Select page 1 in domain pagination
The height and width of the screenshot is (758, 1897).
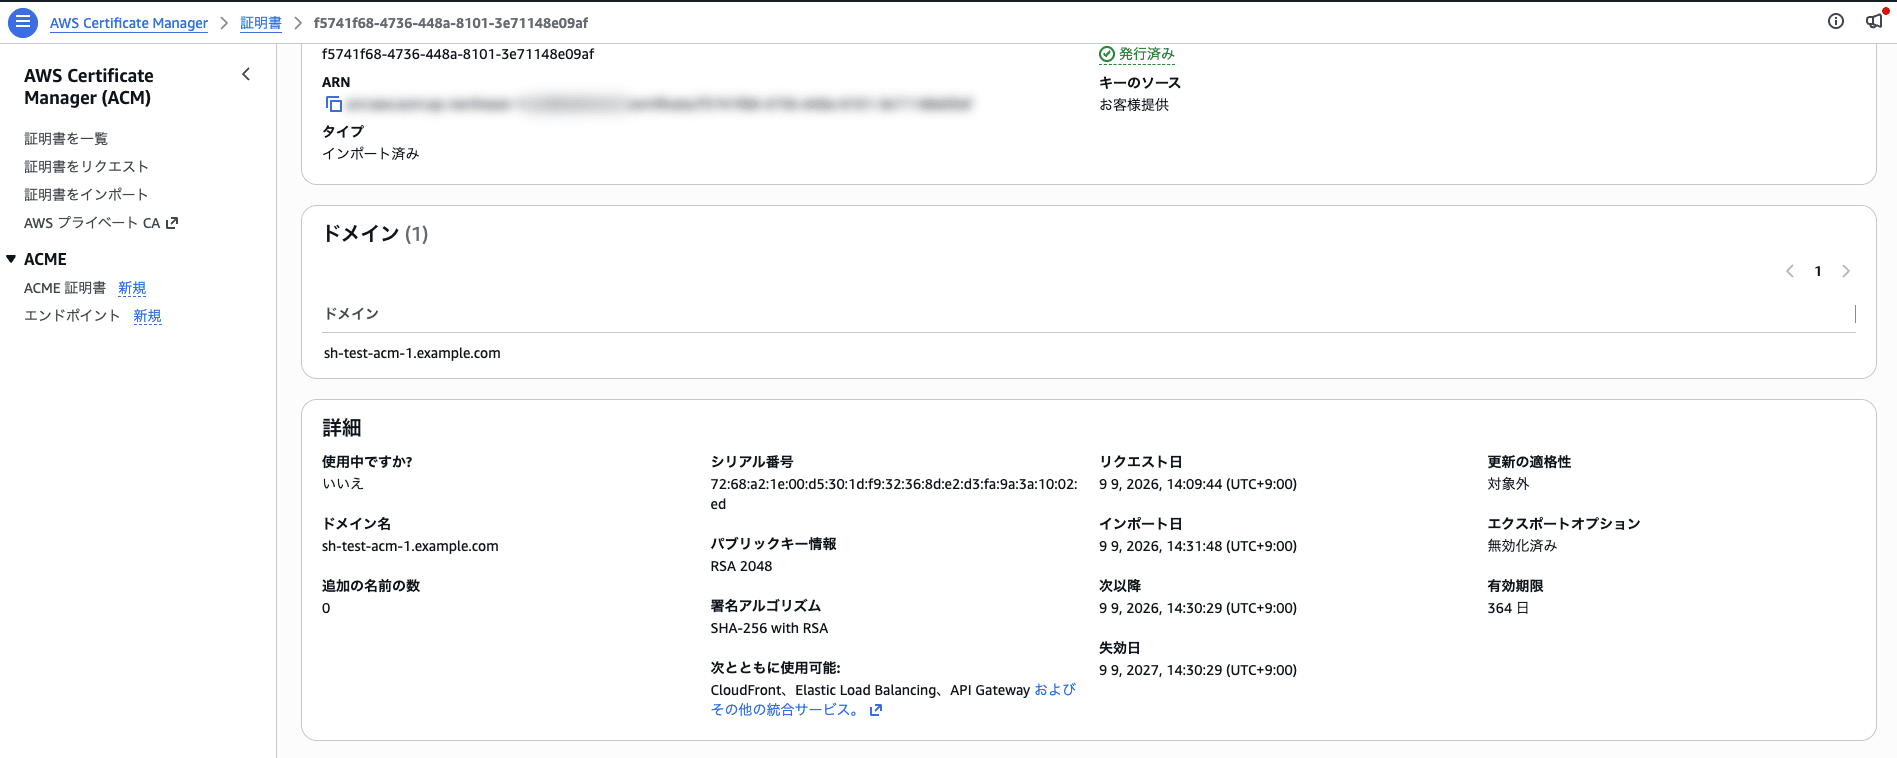tap(1818, 271)
